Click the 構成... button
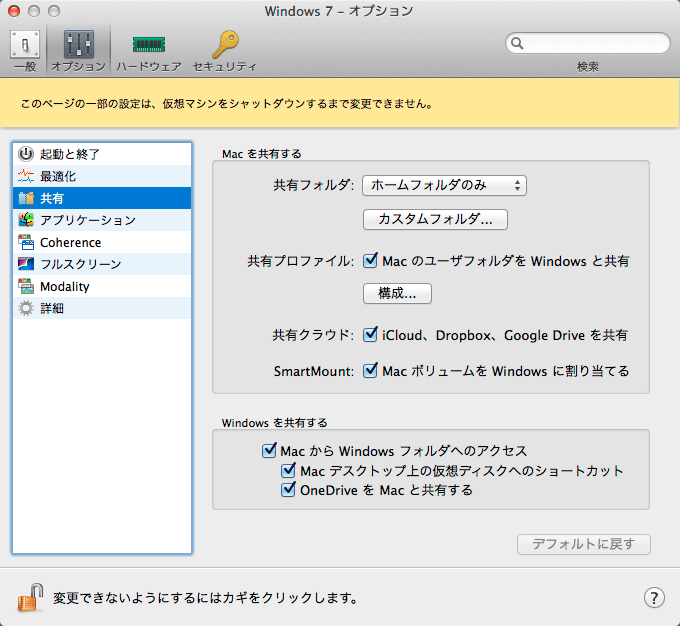The height and width of the screenshot is (626, 680). coord(397,293)
